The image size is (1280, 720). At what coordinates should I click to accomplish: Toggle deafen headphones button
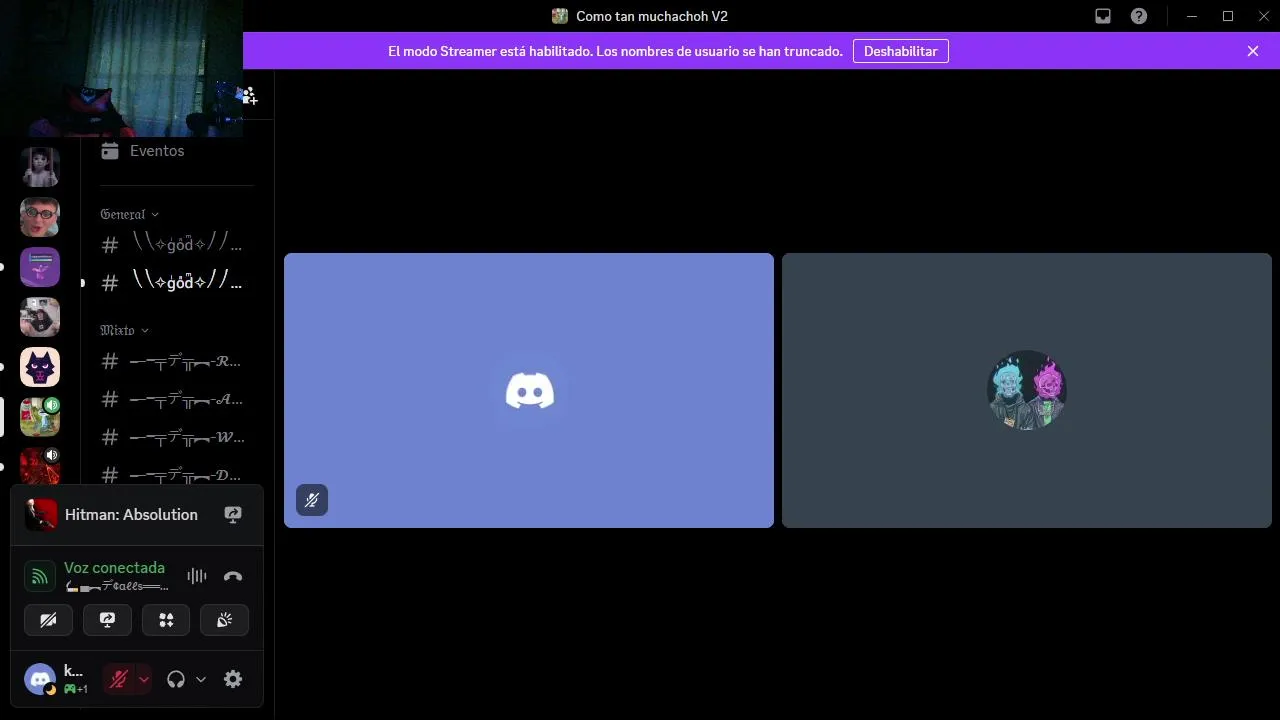click(176, 679)
